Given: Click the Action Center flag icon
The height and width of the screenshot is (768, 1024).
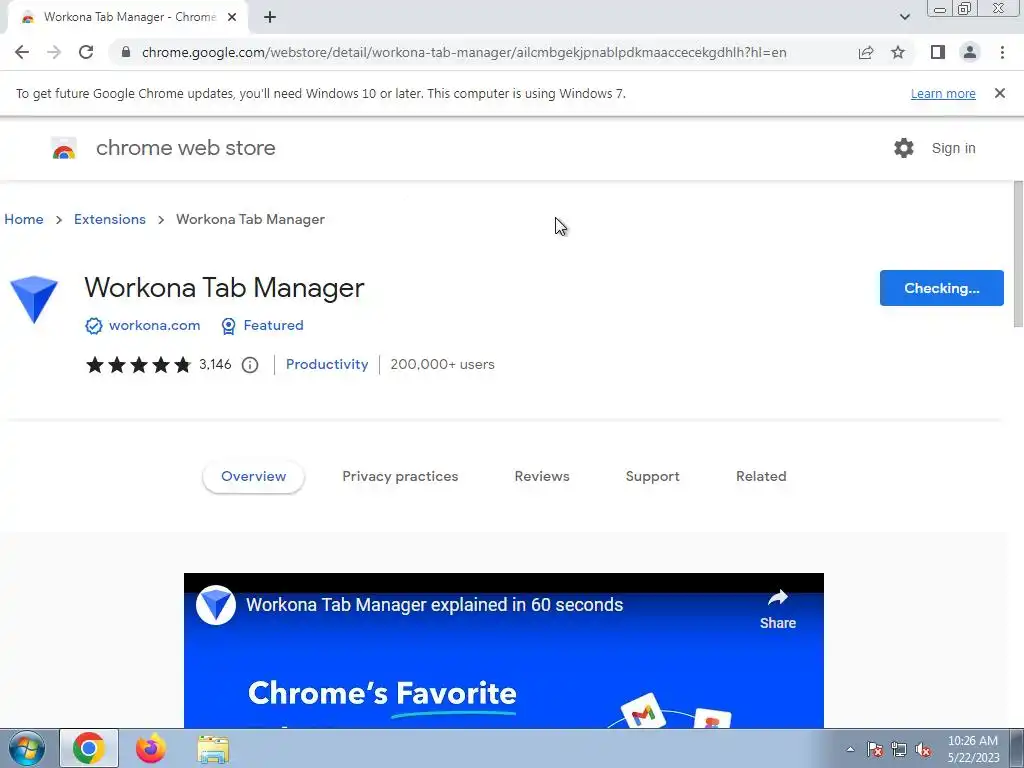Looking at the screenshot, I should 875,750.
